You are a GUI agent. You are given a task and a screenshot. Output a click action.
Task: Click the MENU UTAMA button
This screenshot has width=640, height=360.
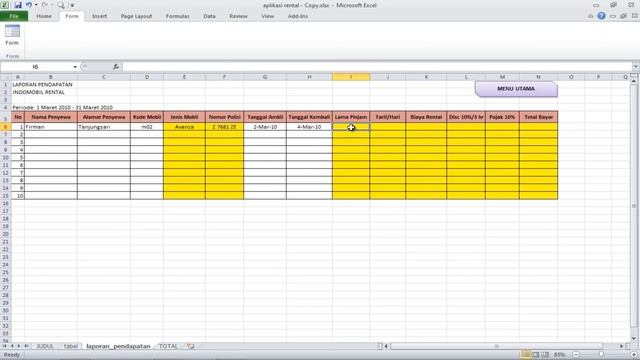[x=516, y=89]
